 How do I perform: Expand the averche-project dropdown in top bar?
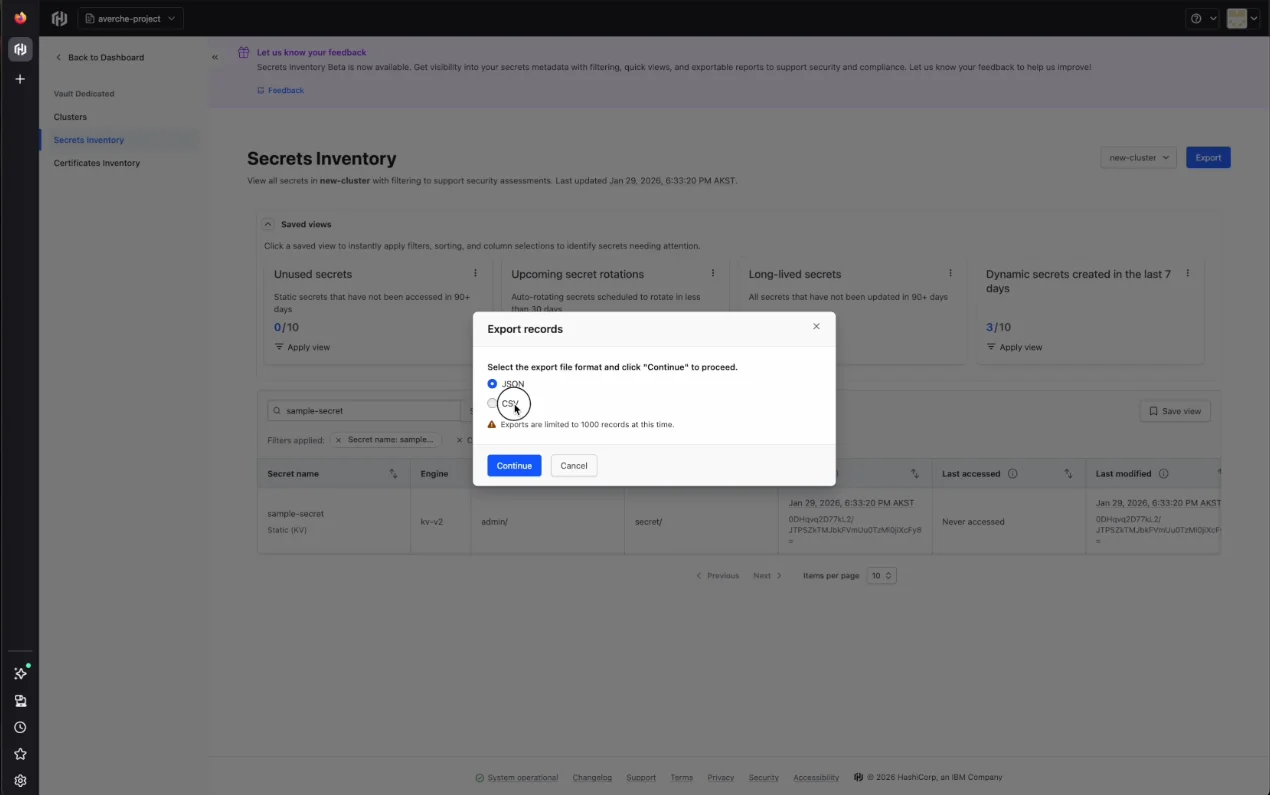point(130,17)
